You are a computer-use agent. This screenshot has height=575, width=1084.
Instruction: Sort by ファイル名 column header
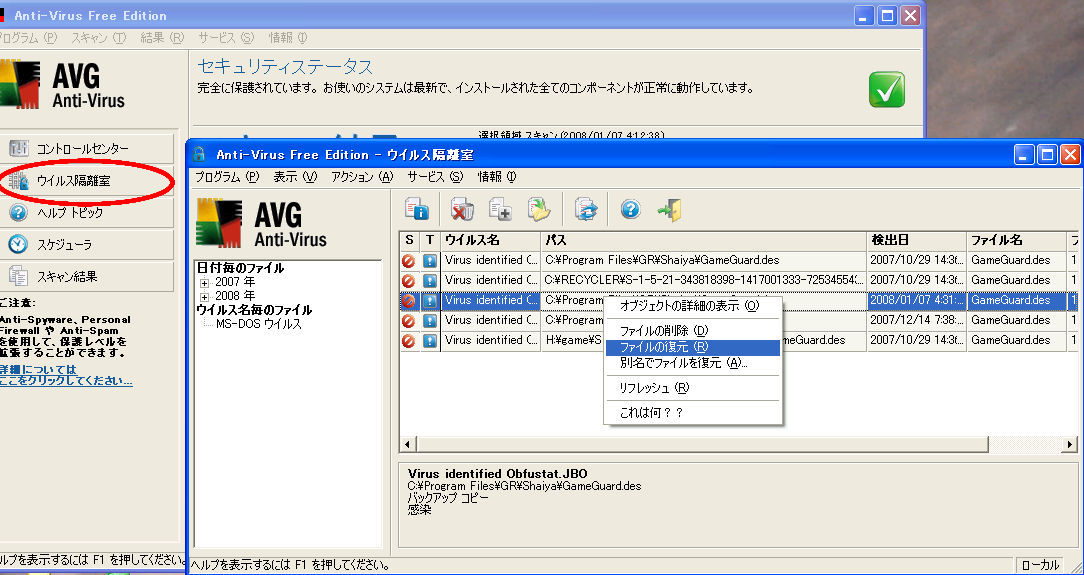click(x=1016, y=241)
